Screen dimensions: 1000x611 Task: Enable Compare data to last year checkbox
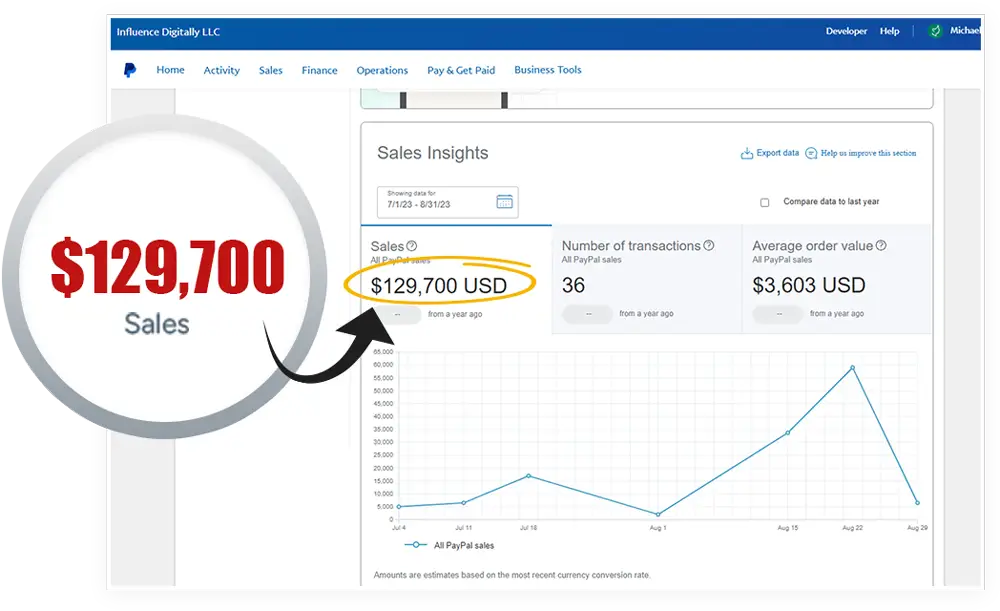[765, 202]
